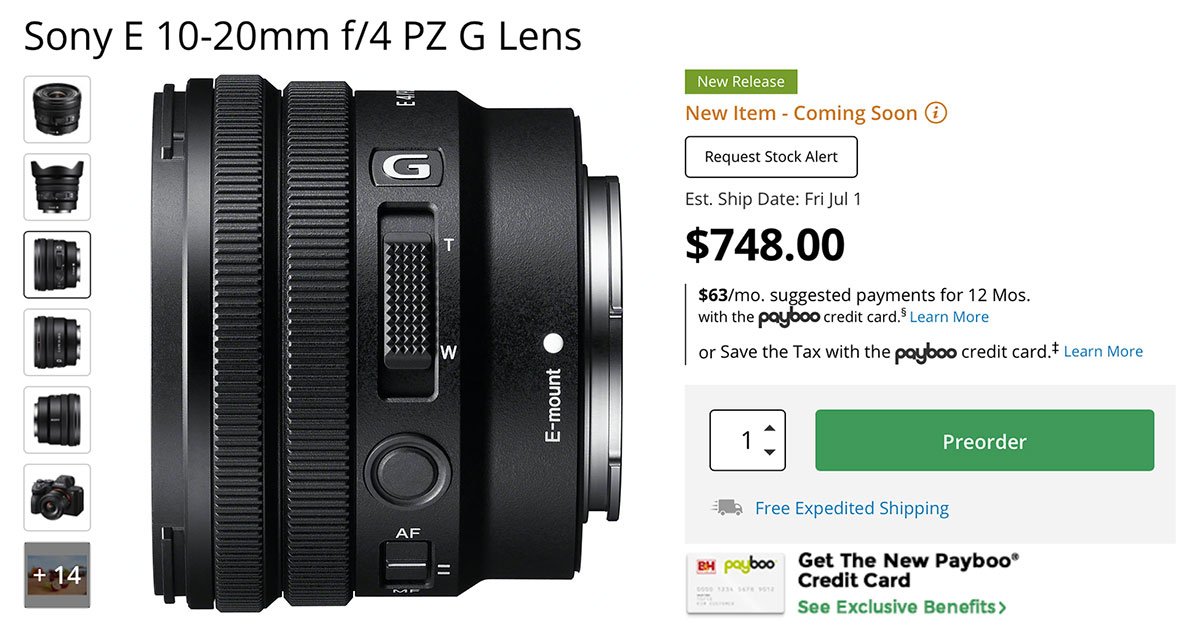Select the lens-on-camera thumbnail
1200x630 pixels.
[57, 497]
